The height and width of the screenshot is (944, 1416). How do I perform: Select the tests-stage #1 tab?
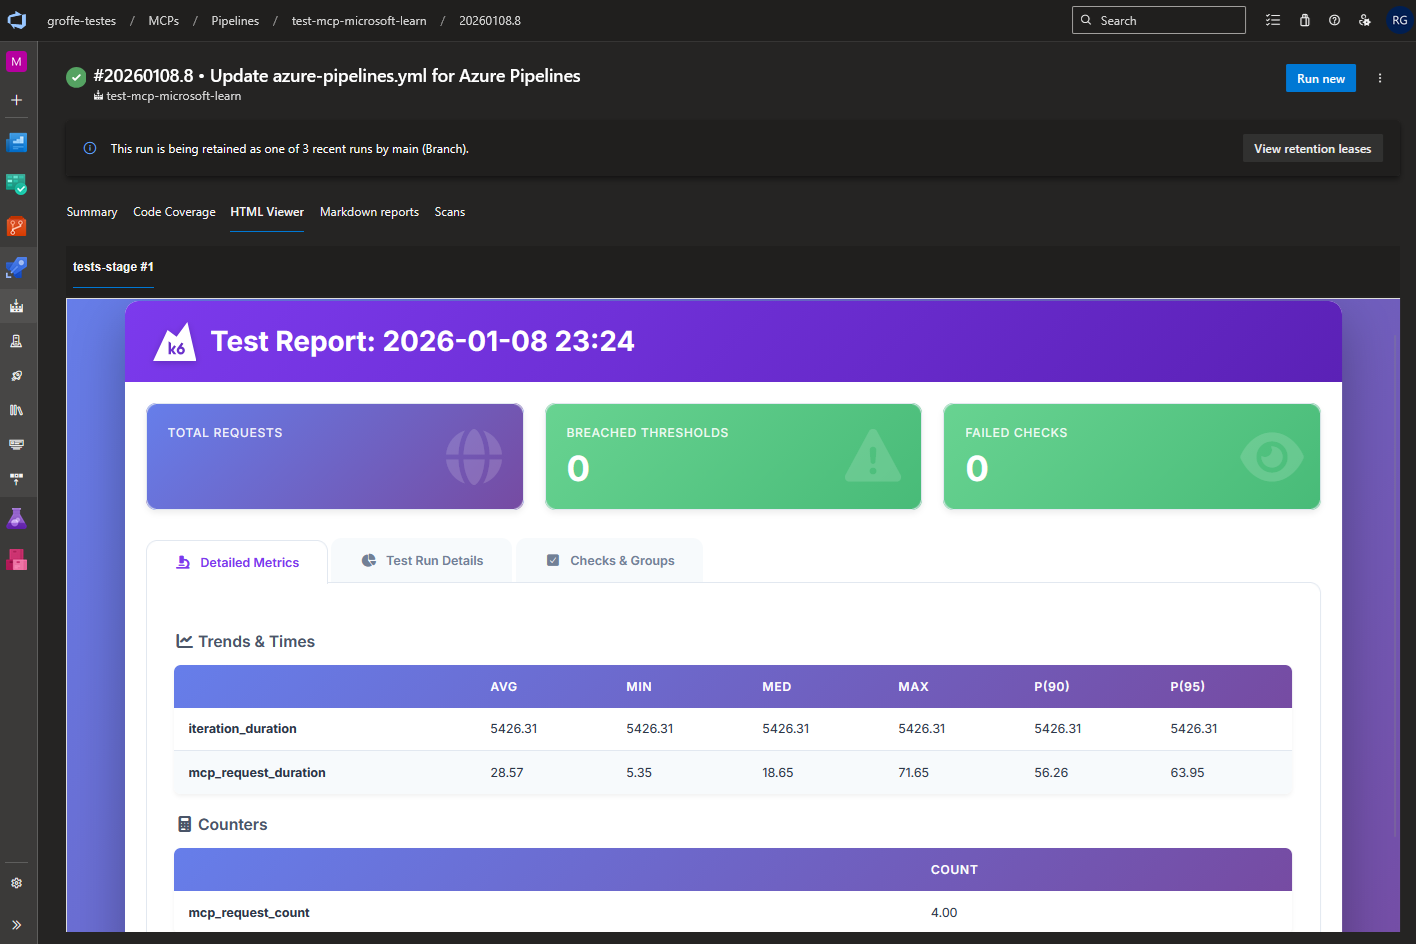click(x=113, y=267)
